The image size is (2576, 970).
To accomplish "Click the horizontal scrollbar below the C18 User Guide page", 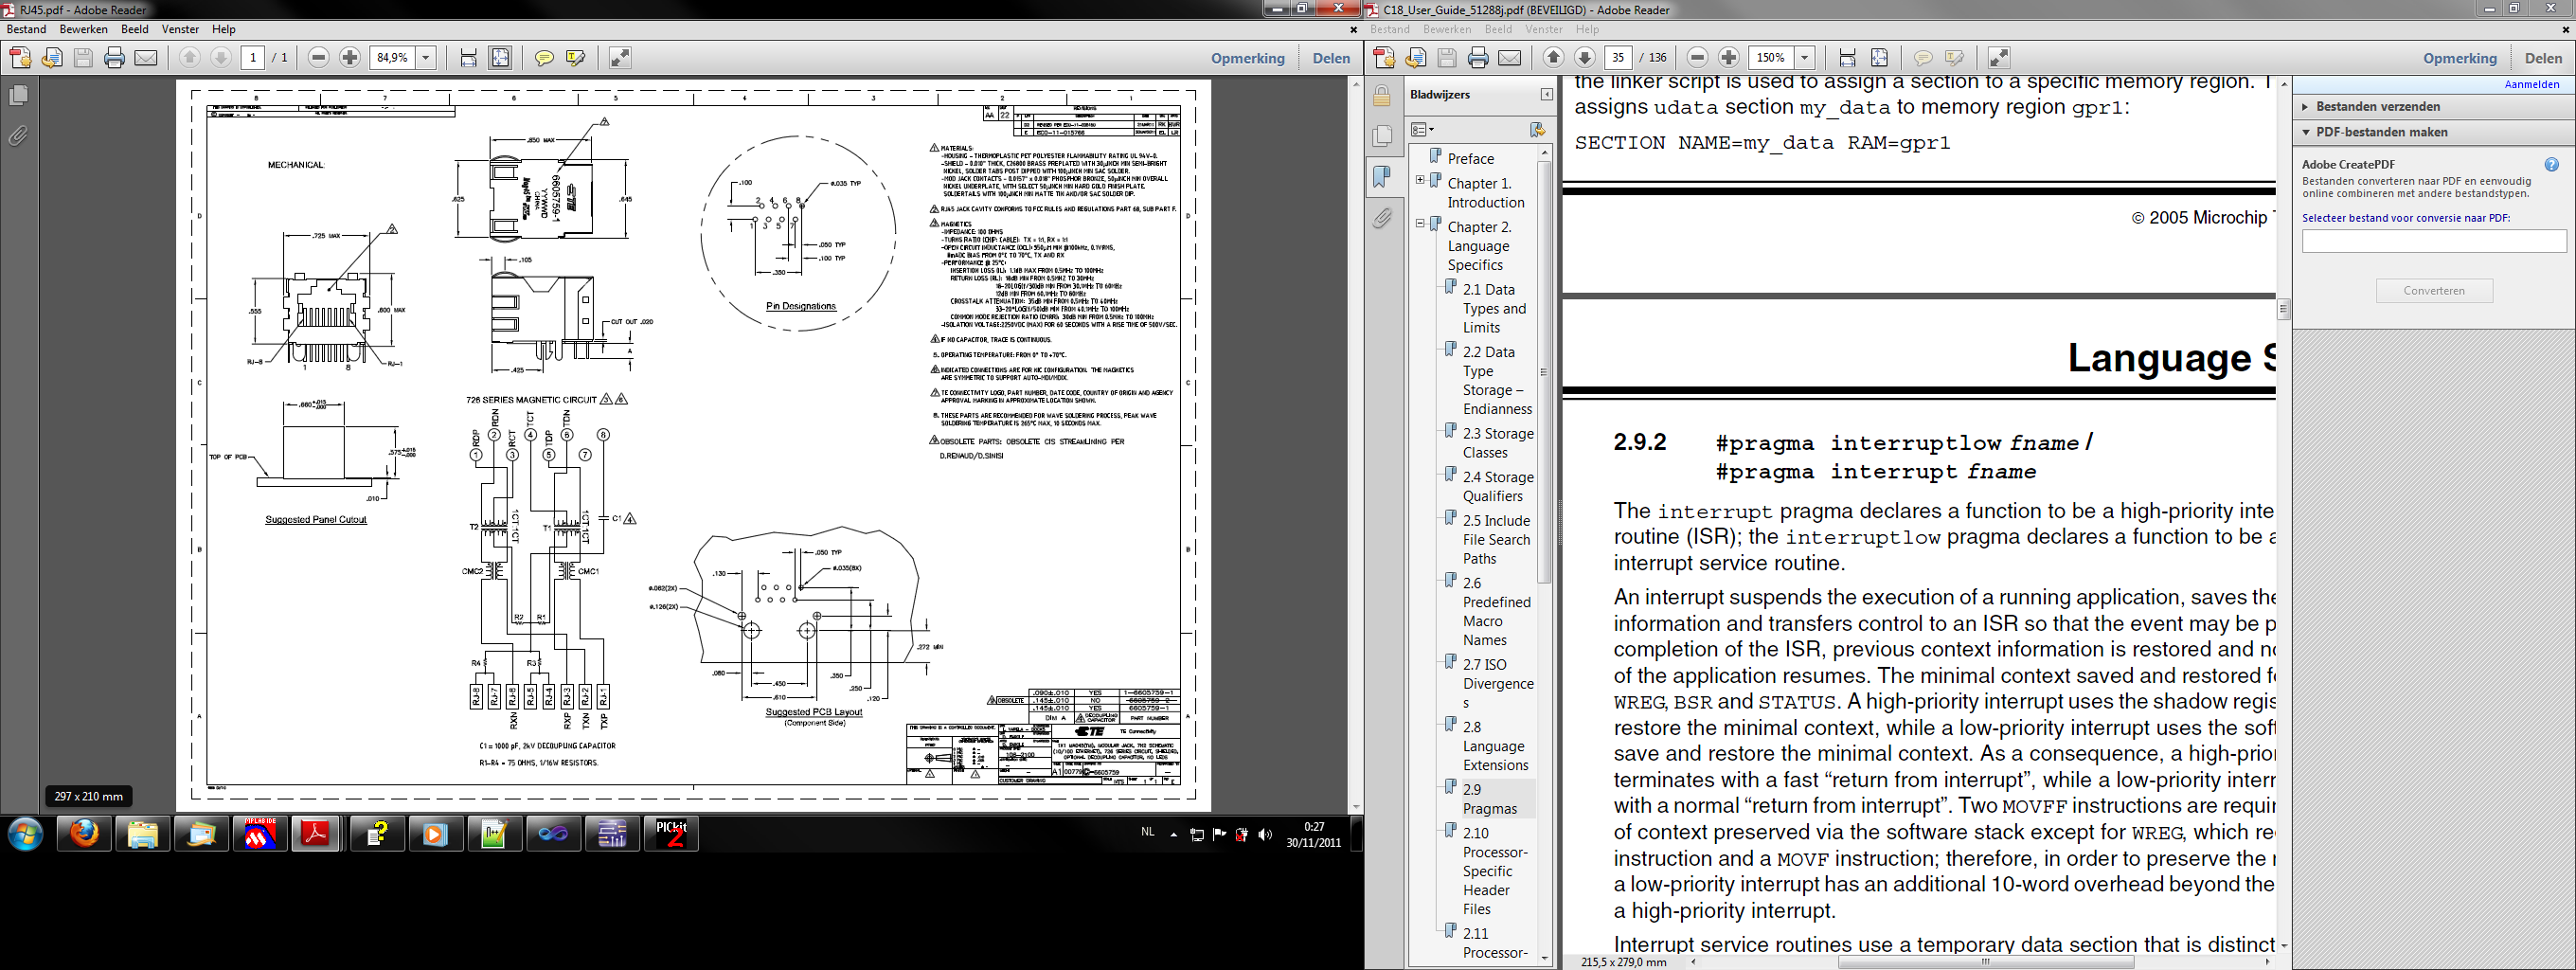I will pos(1985,962).
